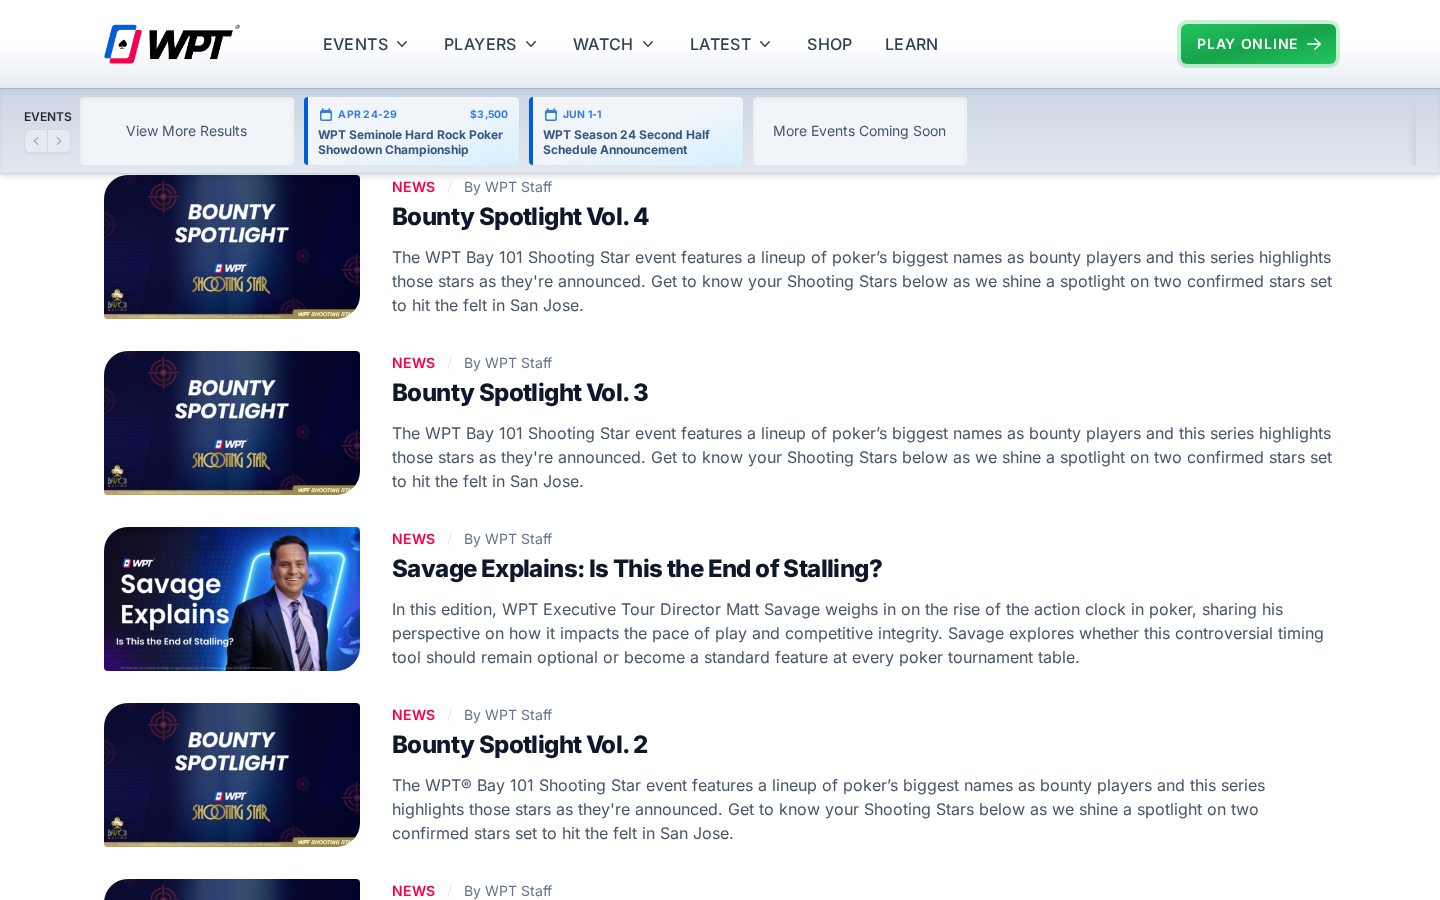Click previous events arrow
Image resolution: width=1440 pixels, height=900 pixels.
tap(36, 141)
